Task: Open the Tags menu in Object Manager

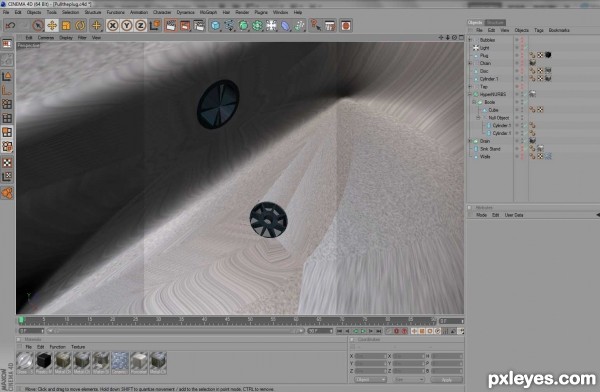Action: coord(539,30)
